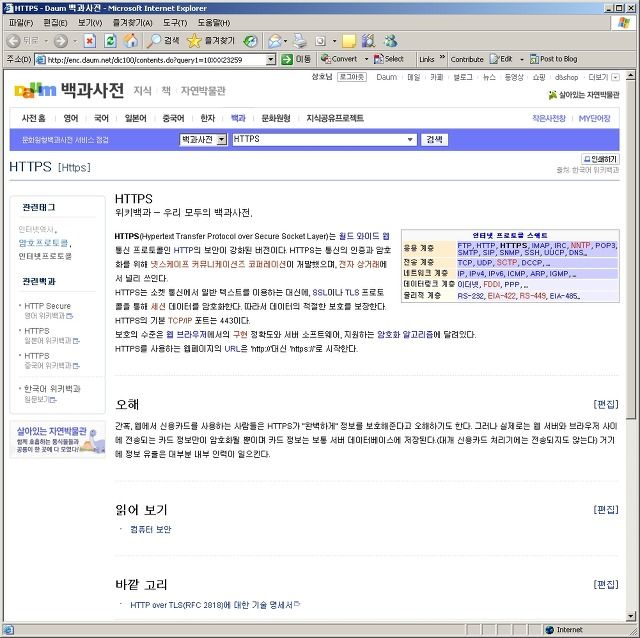
Task: Click external link icon after HTTP Secure
Action: click(69, 316)
